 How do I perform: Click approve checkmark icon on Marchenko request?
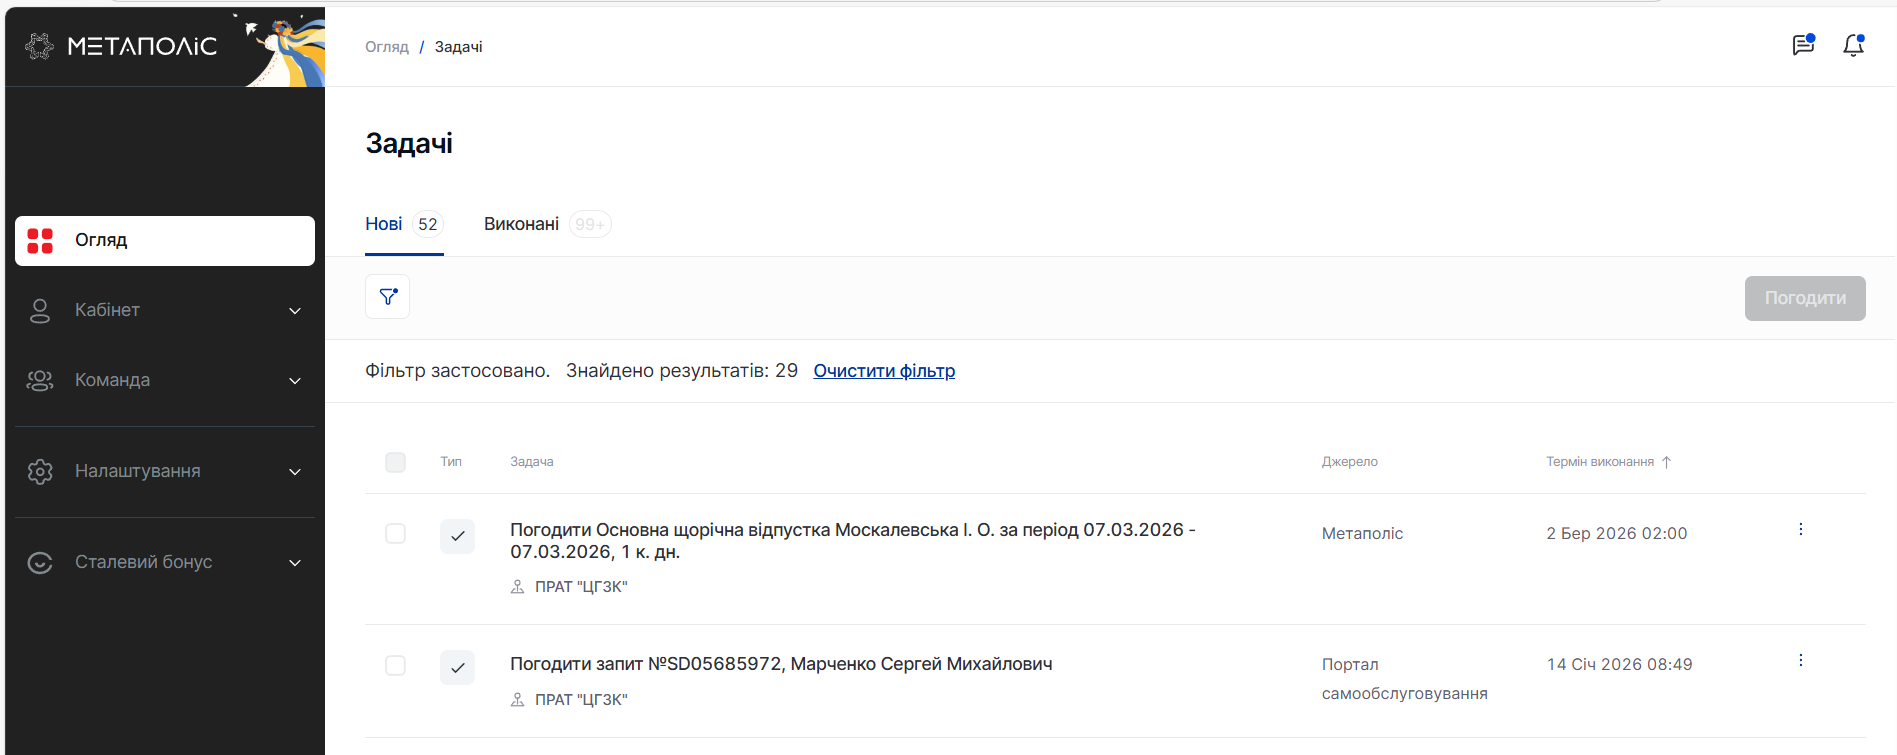pos(457,667)
